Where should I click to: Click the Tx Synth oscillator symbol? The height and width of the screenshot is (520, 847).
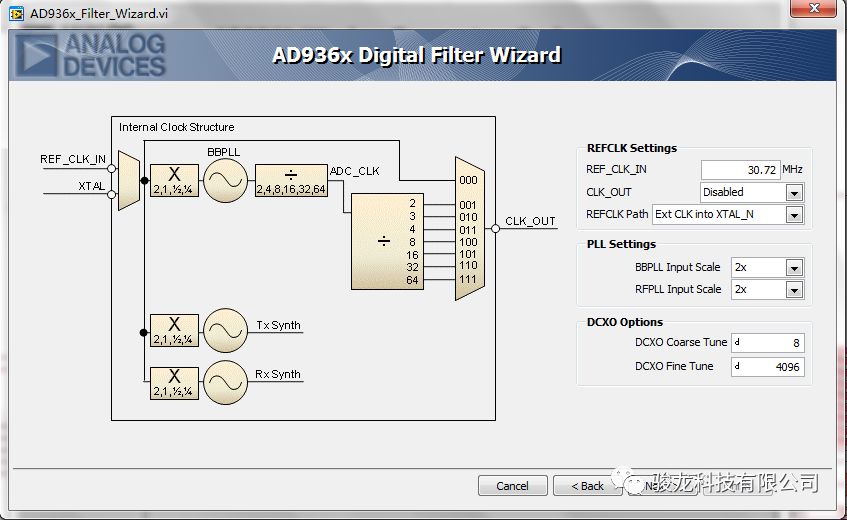point(225,329)
